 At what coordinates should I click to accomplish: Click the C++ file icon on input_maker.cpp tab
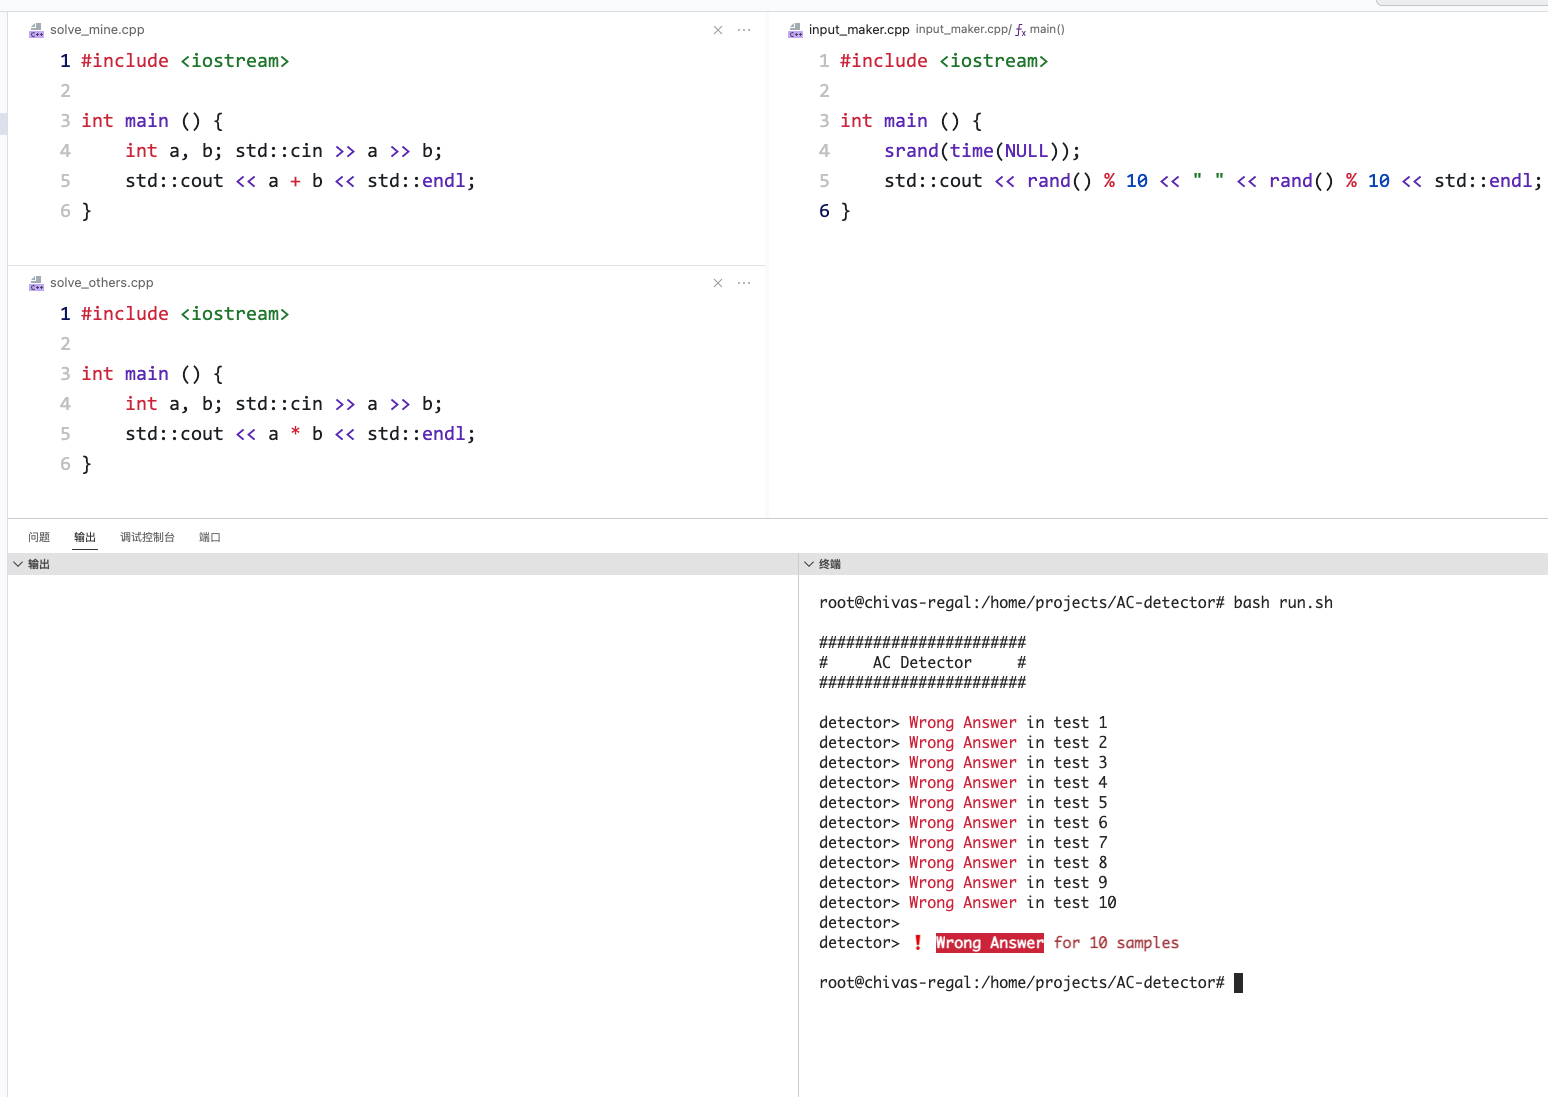(x=795, y=30)
